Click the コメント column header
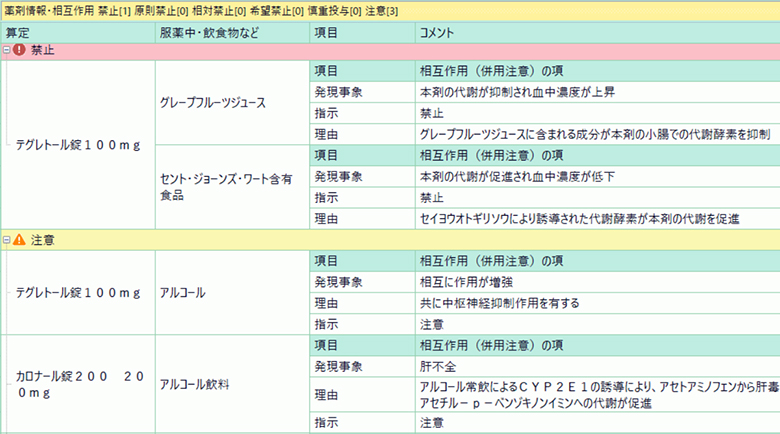780x434 pixels. (x=597, y=33)
